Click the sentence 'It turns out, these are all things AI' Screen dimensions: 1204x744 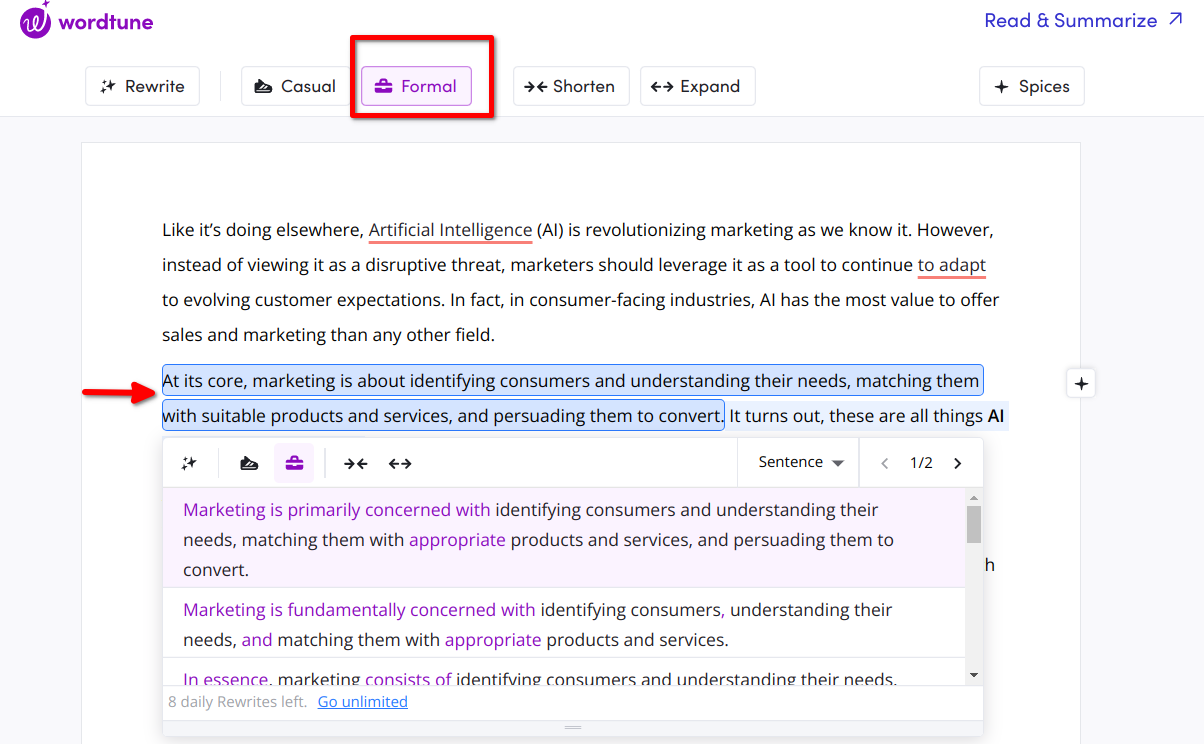pyautogui.click(x=866, y=415)
